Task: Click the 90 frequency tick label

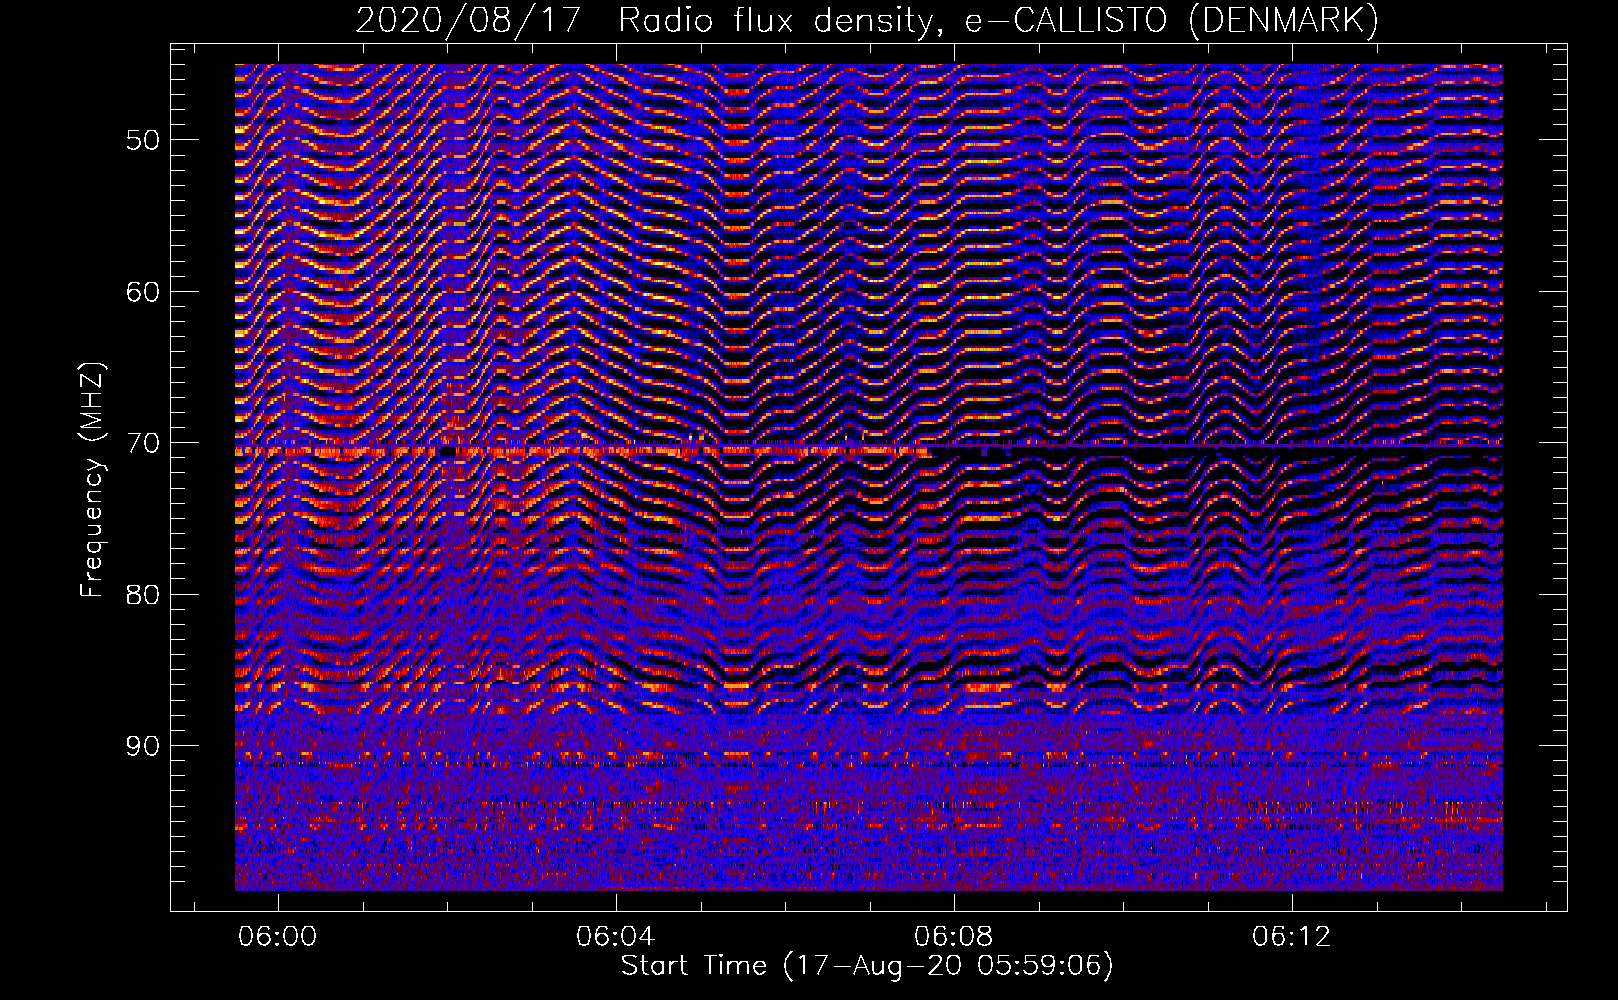Action: [x=143, y=746]
